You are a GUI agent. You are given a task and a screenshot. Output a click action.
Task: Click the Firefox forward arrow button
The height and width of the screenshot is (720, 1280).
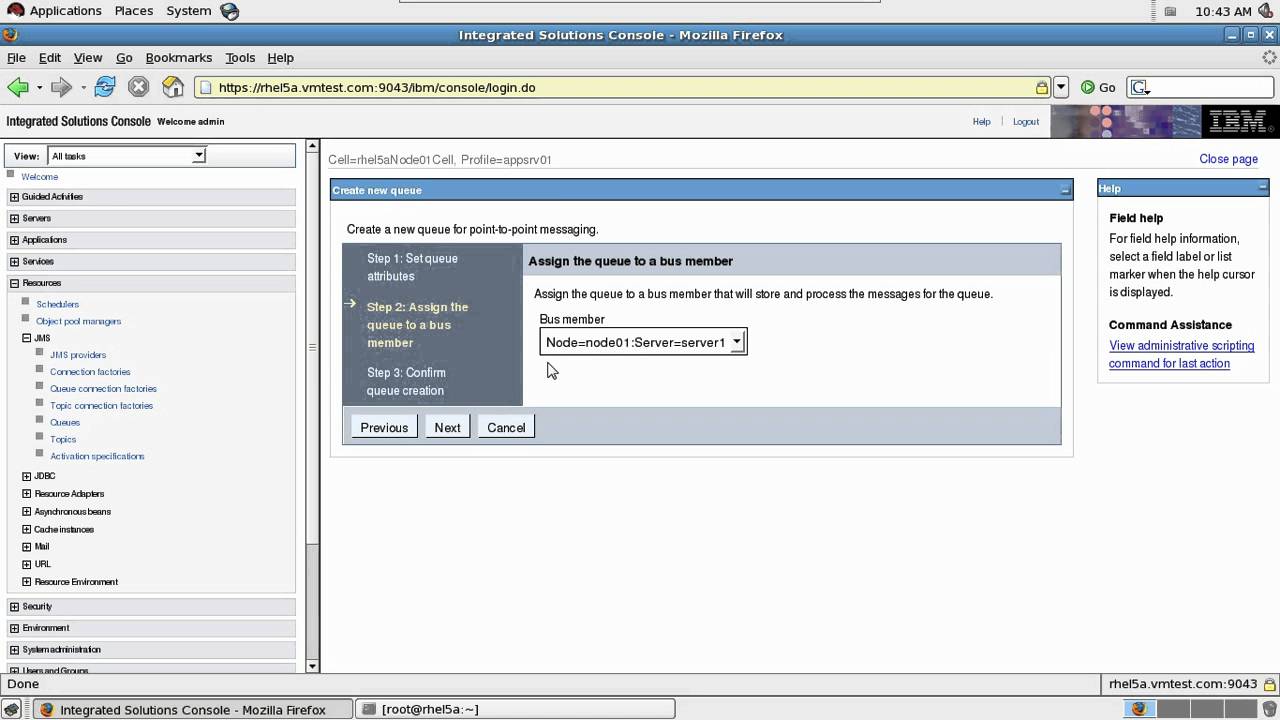(61, 87)
